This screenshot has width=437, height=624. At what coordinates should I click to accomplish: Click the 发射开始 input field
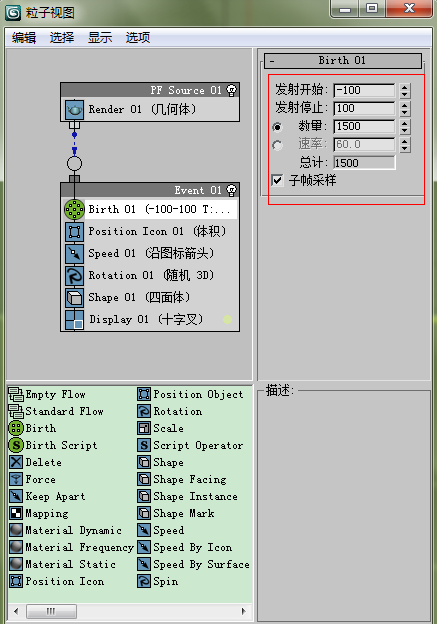tap(364, 90)
